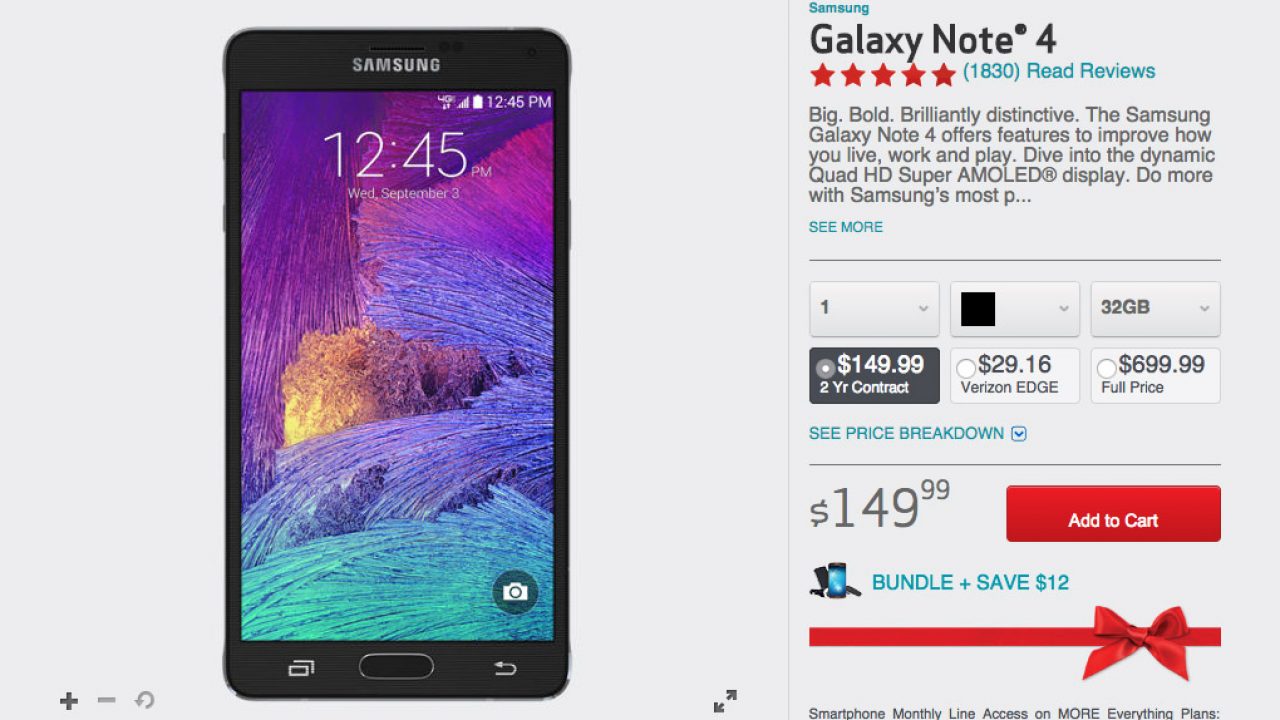The width and height of the screenshot is (1280, 720).
Task: Zoom out with the minus icon
Action: [x=106, y=700]
